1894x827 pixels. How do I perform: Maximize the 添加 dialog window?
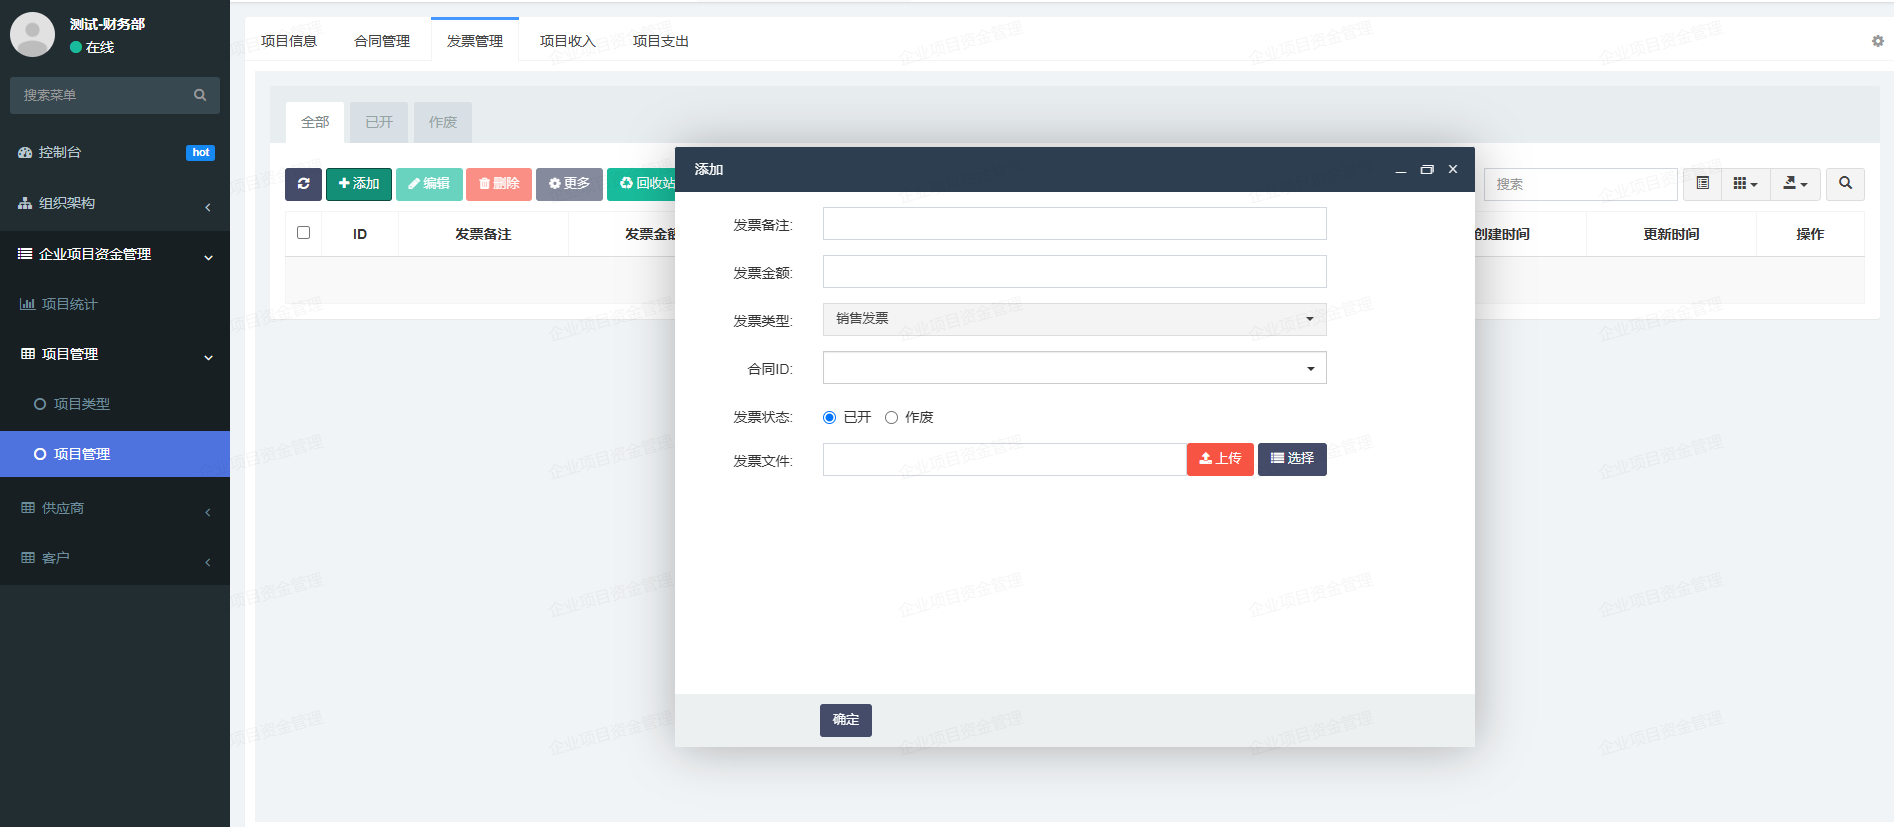[x=1427, y=170]
